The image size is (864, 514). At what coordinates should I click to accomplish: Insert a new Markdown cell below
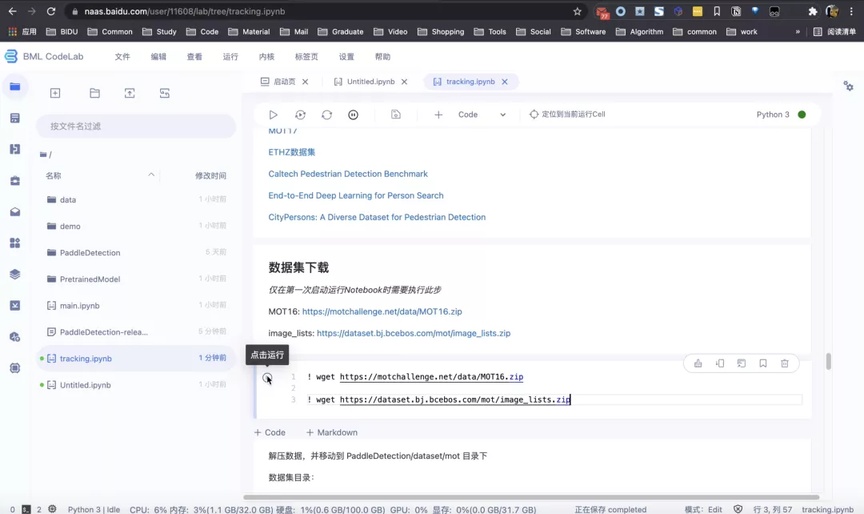pyautogui.click(x=332, y=432)
